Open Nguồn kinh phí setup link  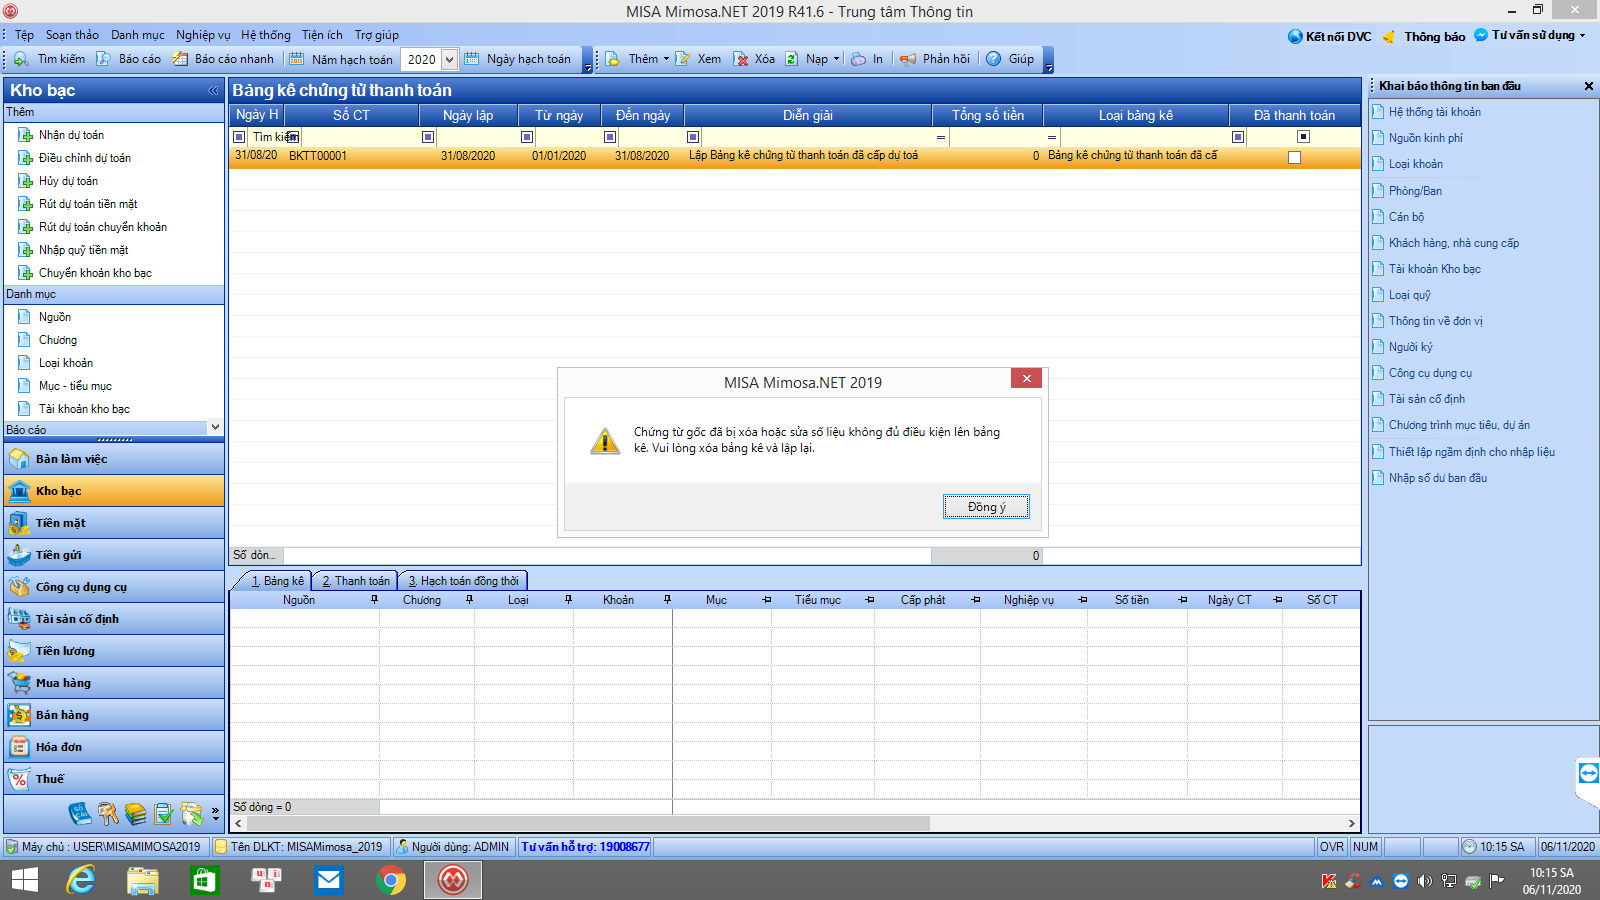click(1425, 138)
